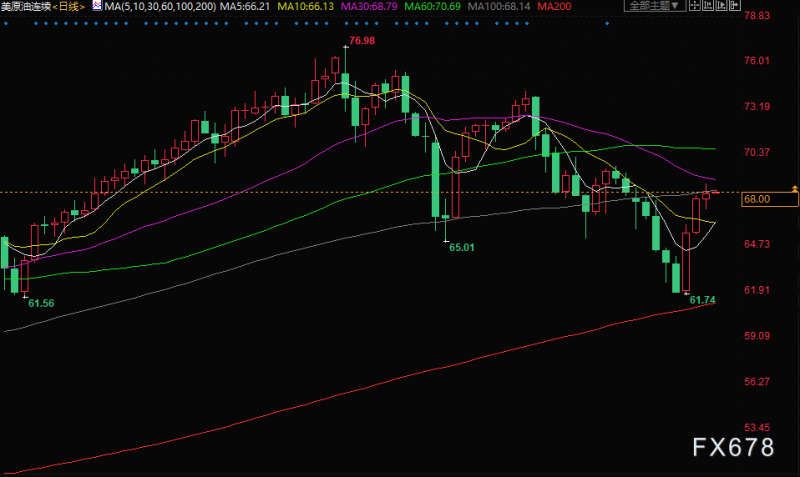Expand the 日线 period selector
Screen dimensions: 800x477
(x=68, y=7)
